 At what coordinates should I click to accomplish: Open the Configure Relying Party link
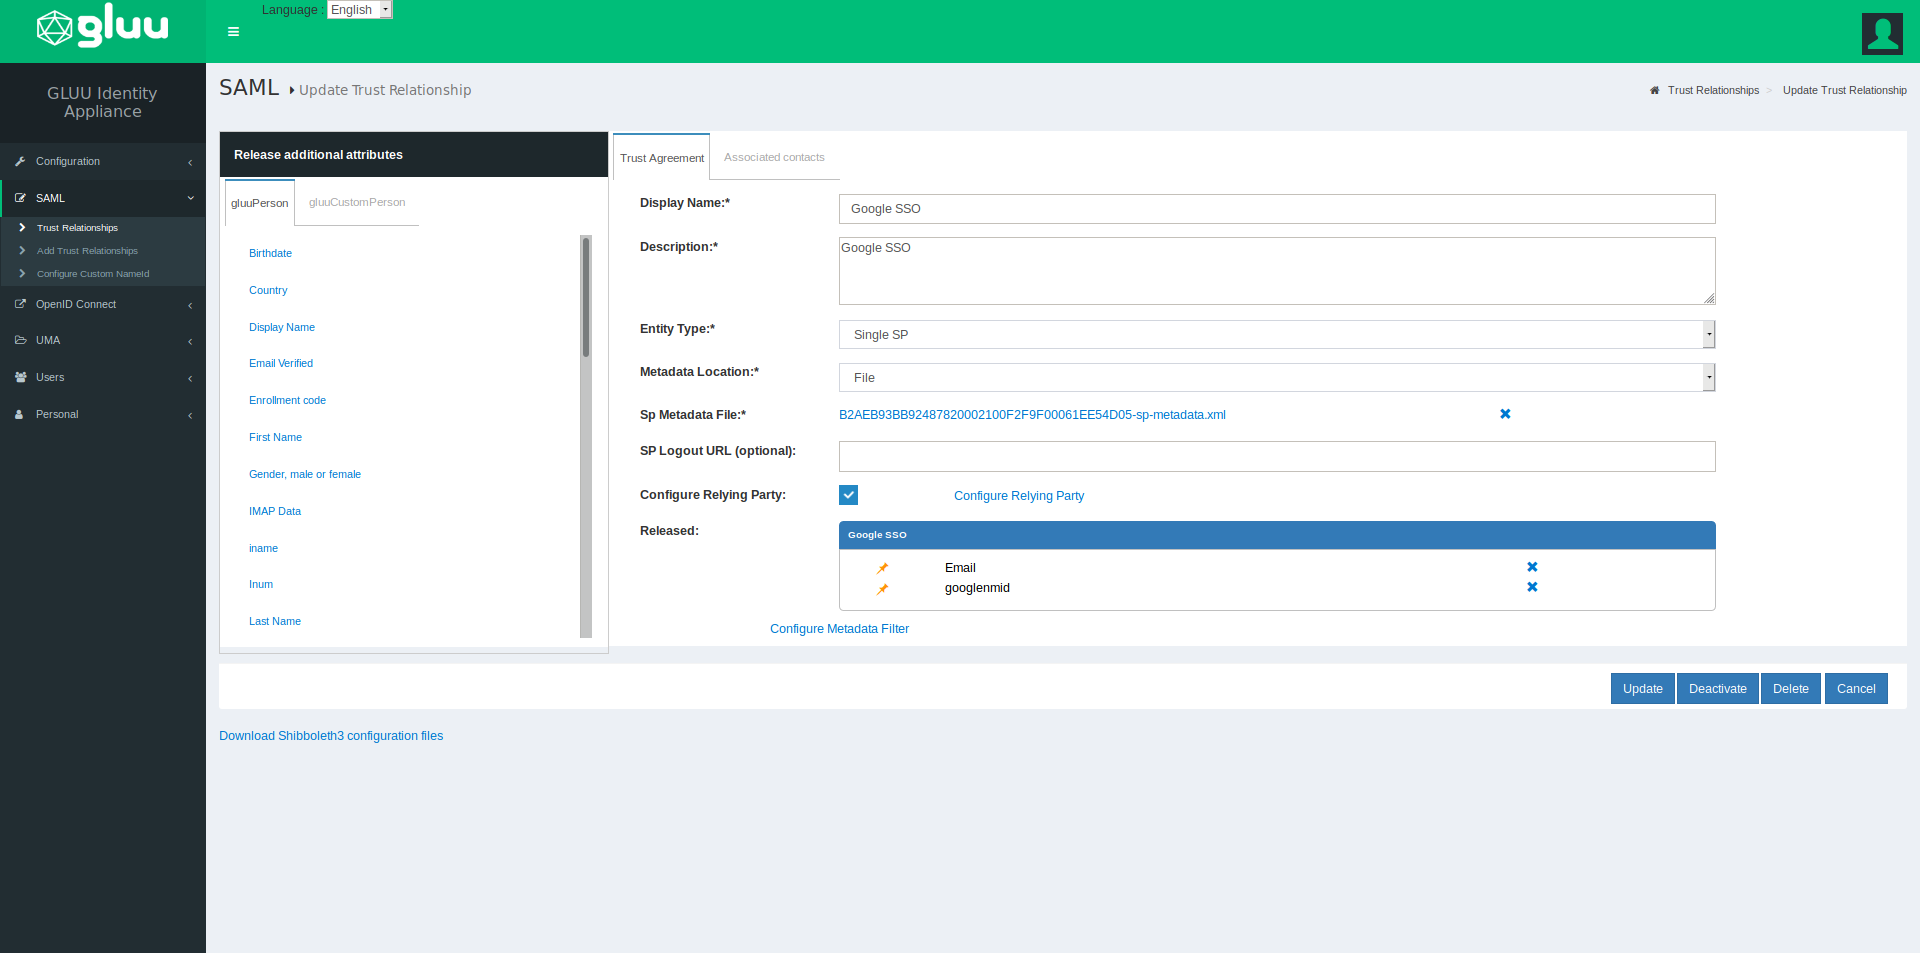pyautogui.click(x=1019, y=496)
